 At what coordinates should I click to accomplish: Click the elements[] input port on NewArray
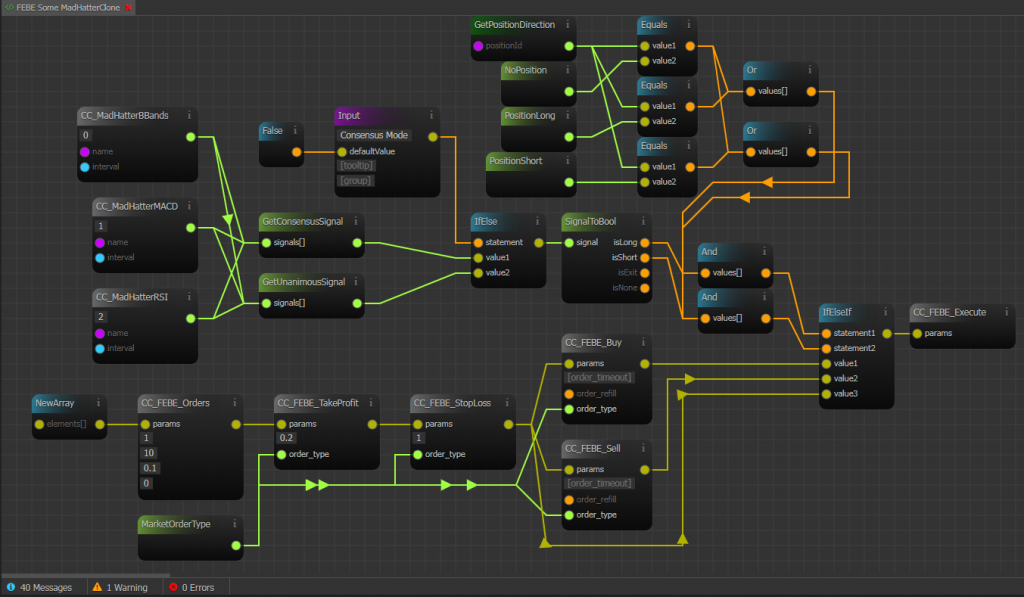pyautogui.click(x=39, y=424)
